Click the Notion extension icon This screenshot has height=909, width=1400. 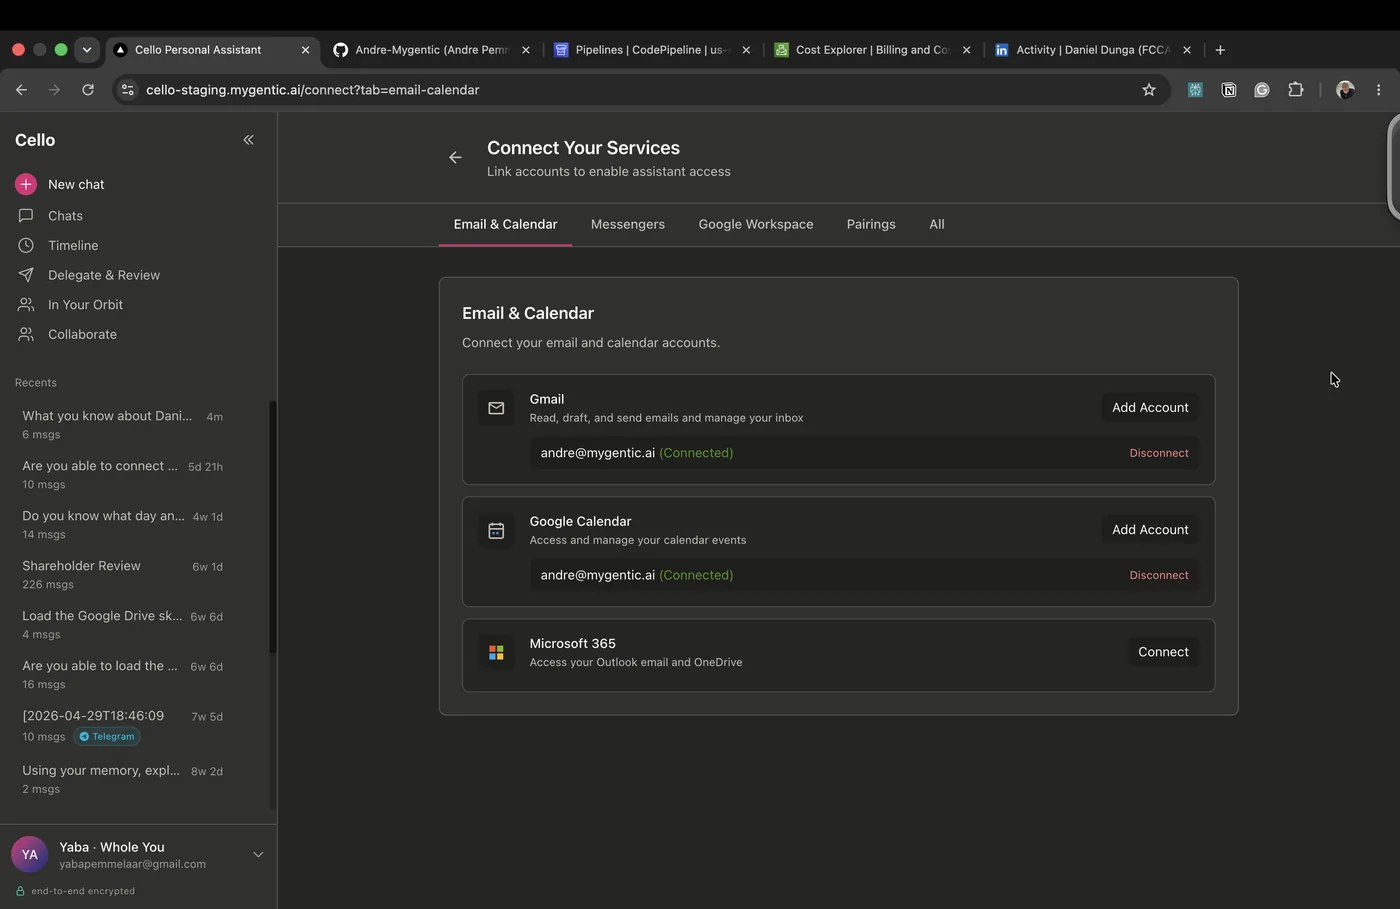[x=1229, y=90]
